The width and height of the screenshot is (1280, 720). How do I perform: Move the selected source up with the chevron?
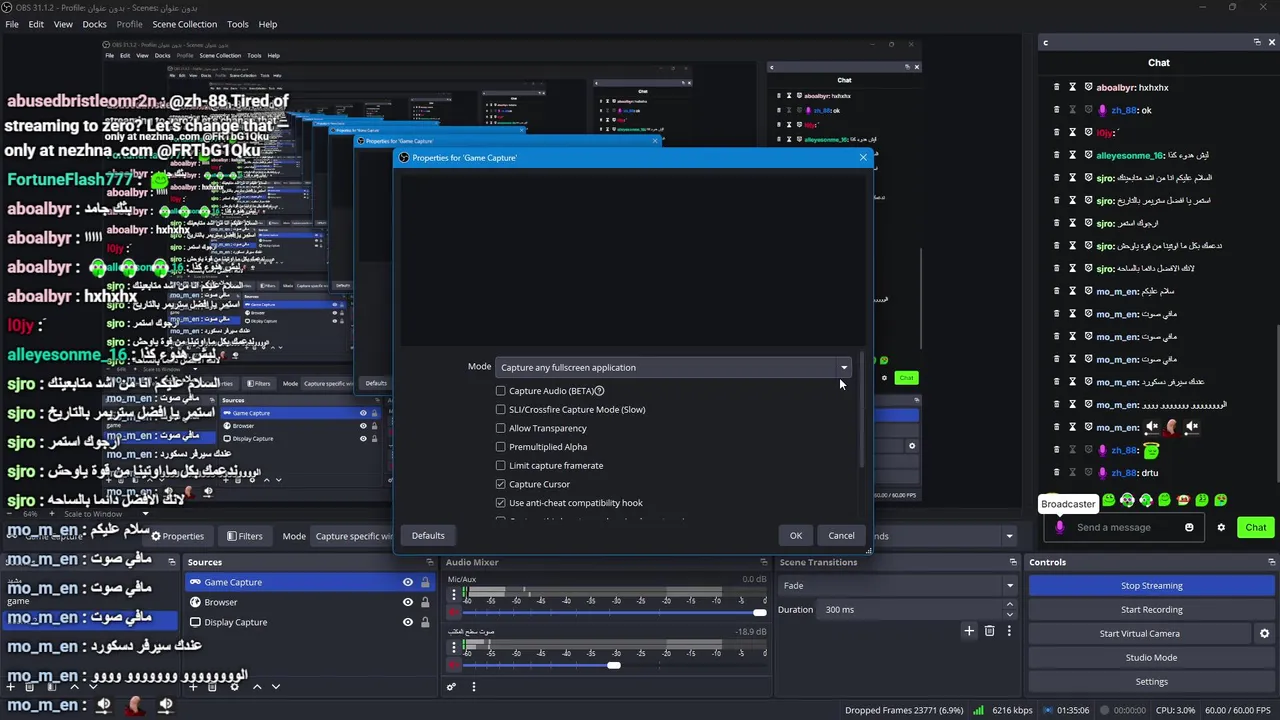(257, 687)
